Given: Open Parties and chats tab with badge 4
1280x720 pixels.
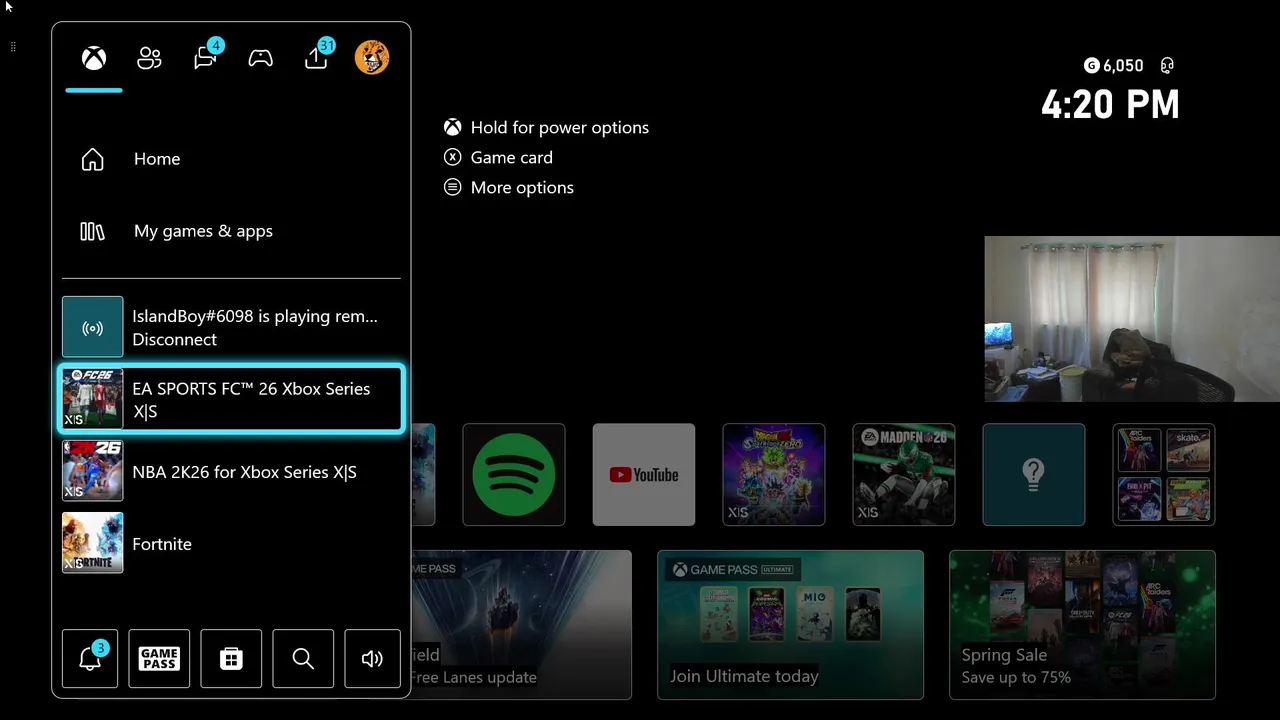Looking at the screenshot, I should [x=207, y=56].
